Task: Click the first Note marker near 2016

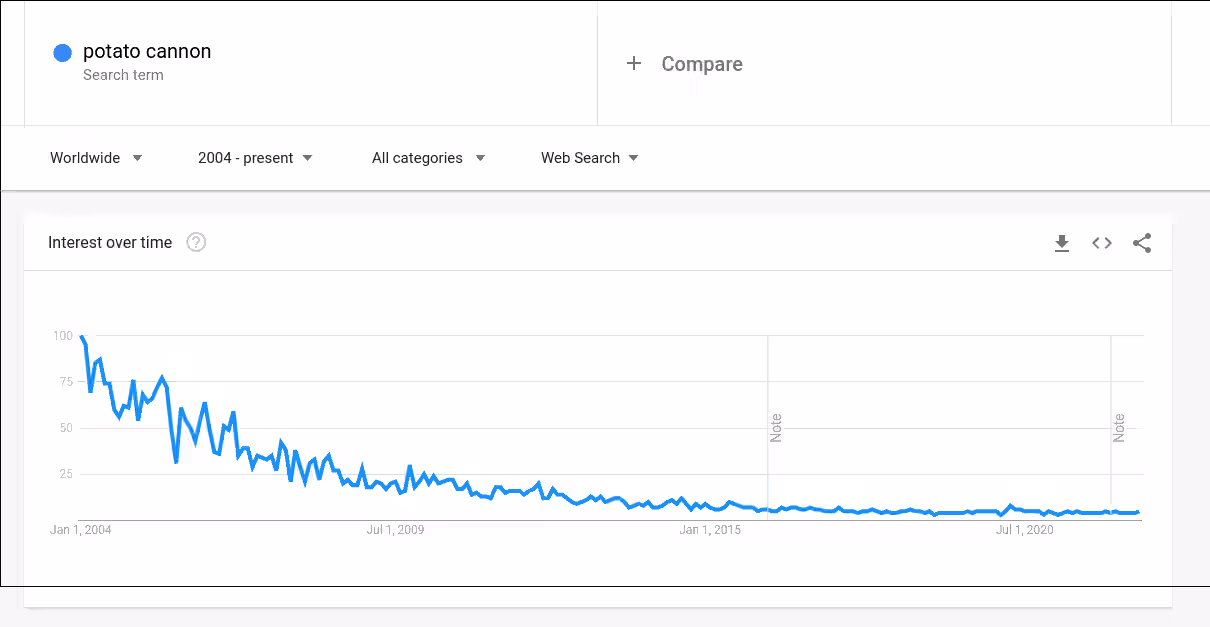Action: (x=776, y=428)
